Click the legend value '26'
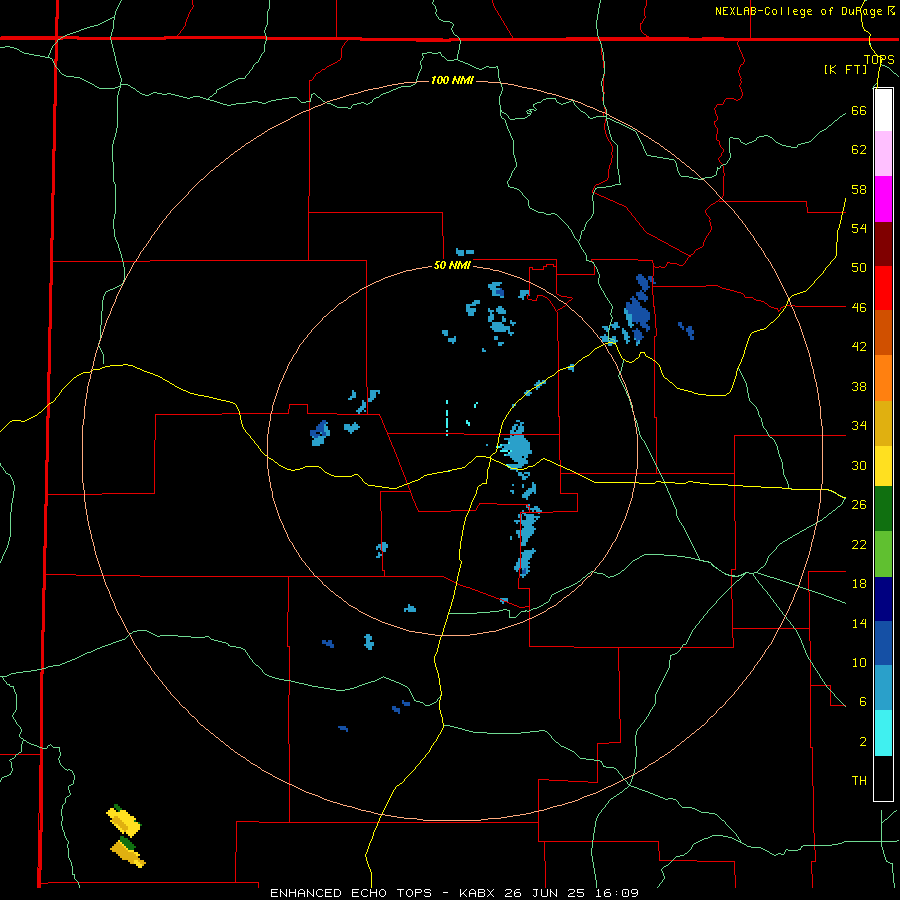This screenshot has height=900, width=900. 859,505
